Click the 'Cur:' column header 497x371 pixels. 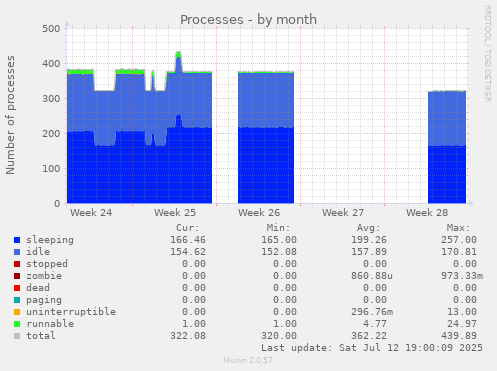[188, 228]
